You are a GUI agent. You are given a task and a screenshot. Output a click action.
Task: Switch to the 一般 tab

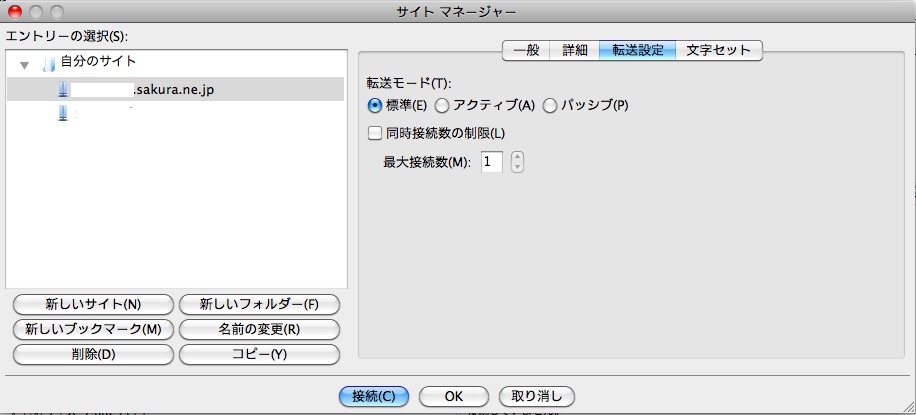[x=525, y=50]
